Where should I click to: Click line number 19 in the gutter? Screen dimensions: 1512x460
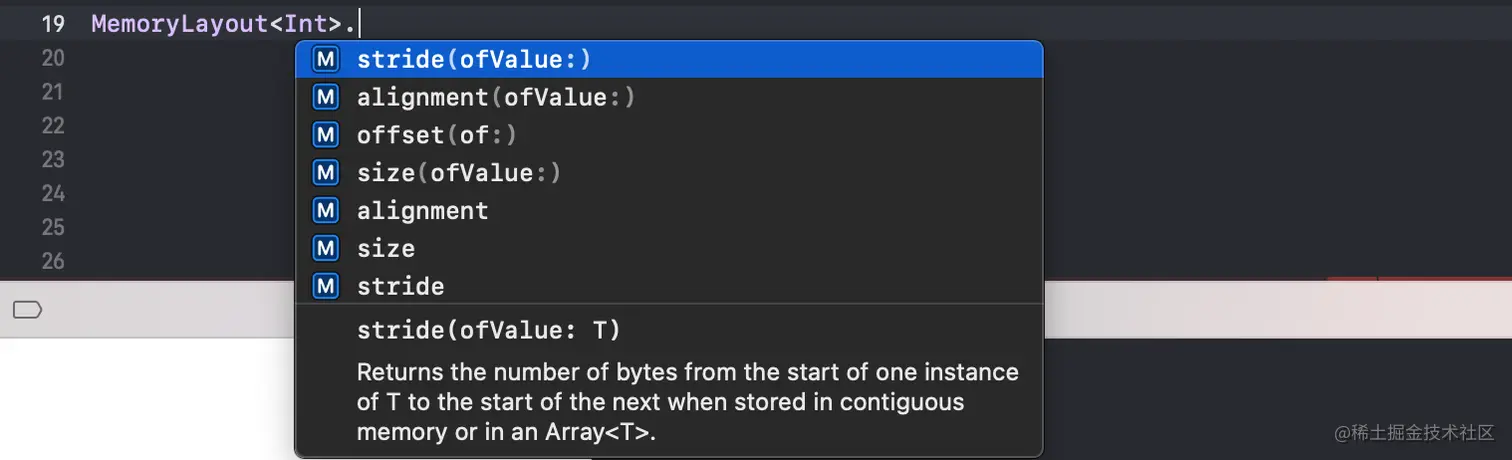tap(53, 24)
